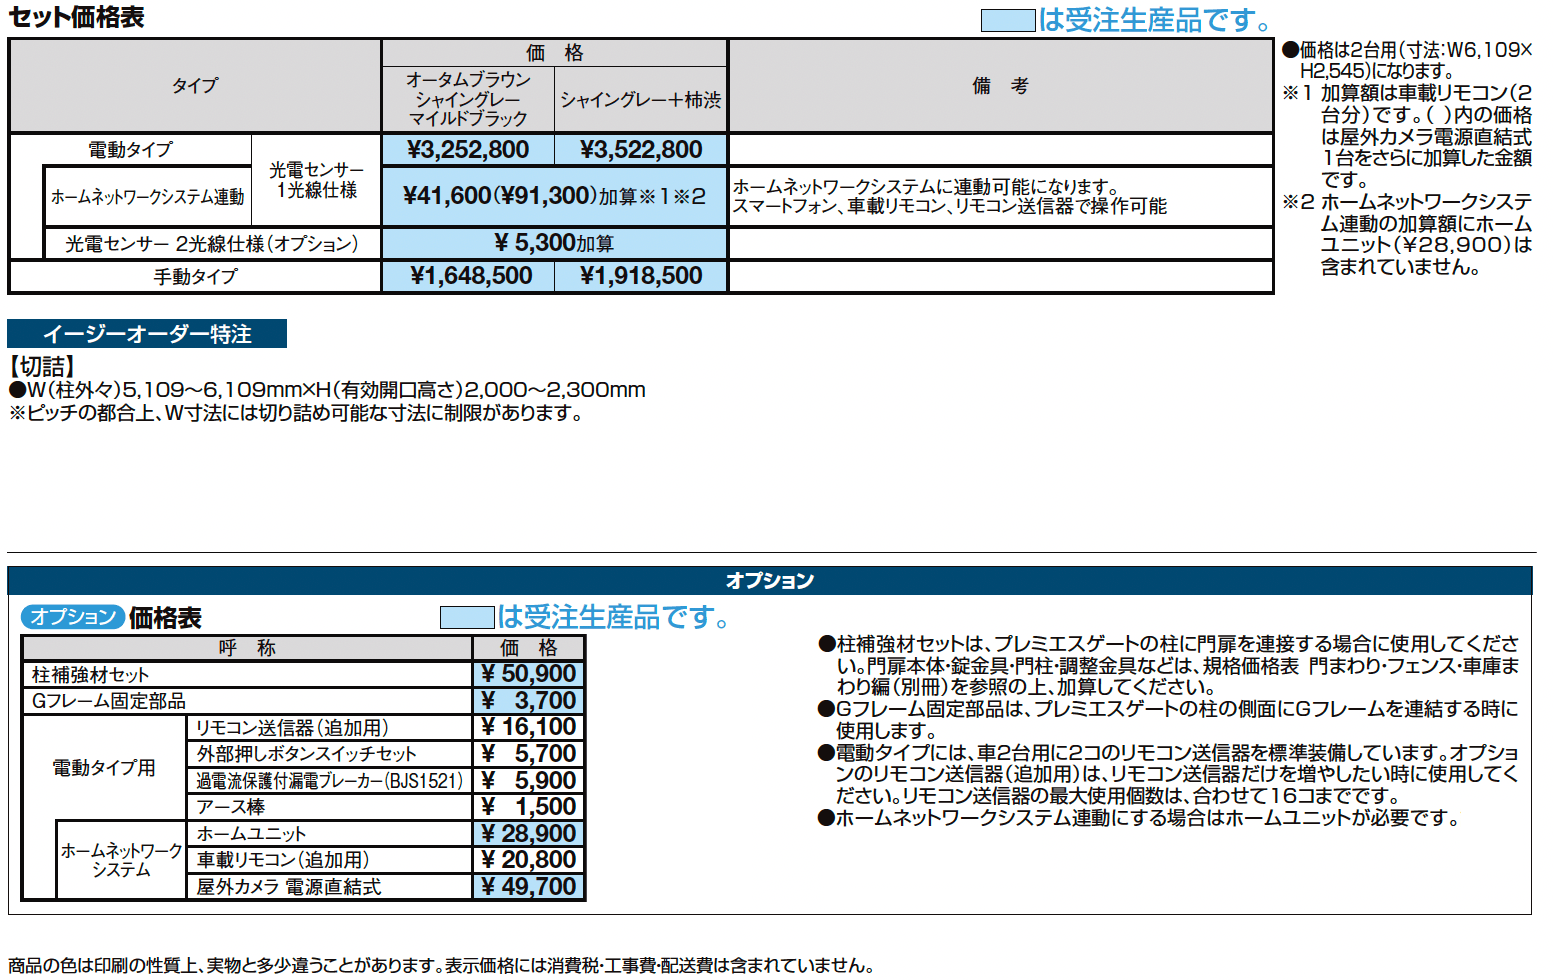Select the 外部押しボタンスイッチセット row

click(330, 753)
